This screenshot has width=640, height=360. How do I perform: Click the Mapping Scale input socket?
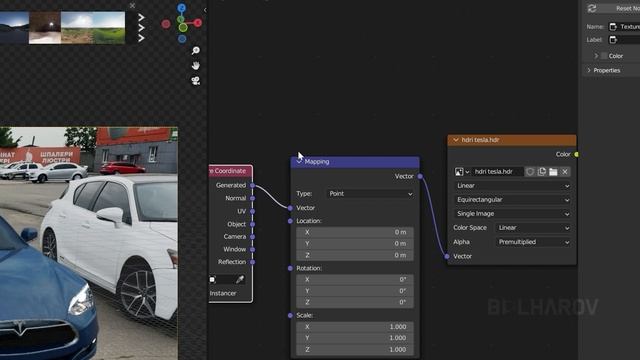coord(290,316)
